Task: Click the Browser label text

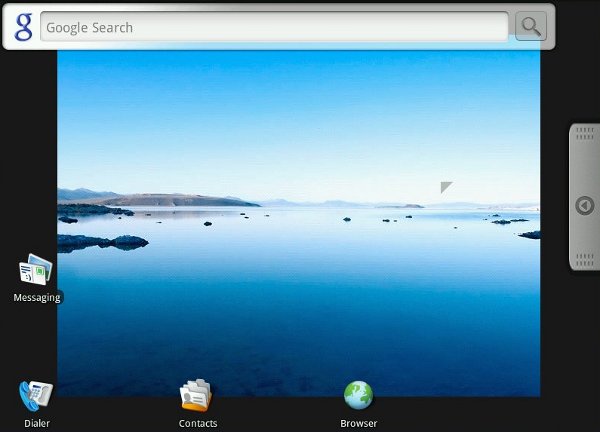Action: (359, 423)
